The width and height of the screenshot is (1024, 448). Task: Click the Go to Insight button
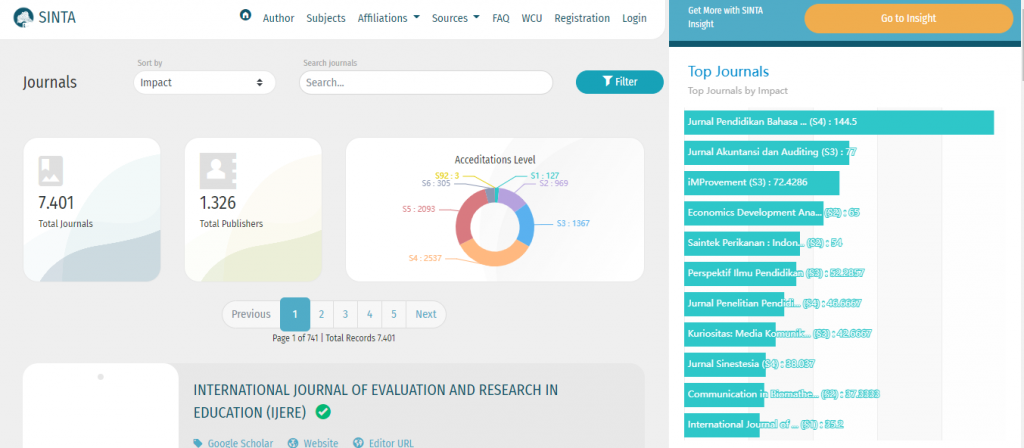coord(908,19)
